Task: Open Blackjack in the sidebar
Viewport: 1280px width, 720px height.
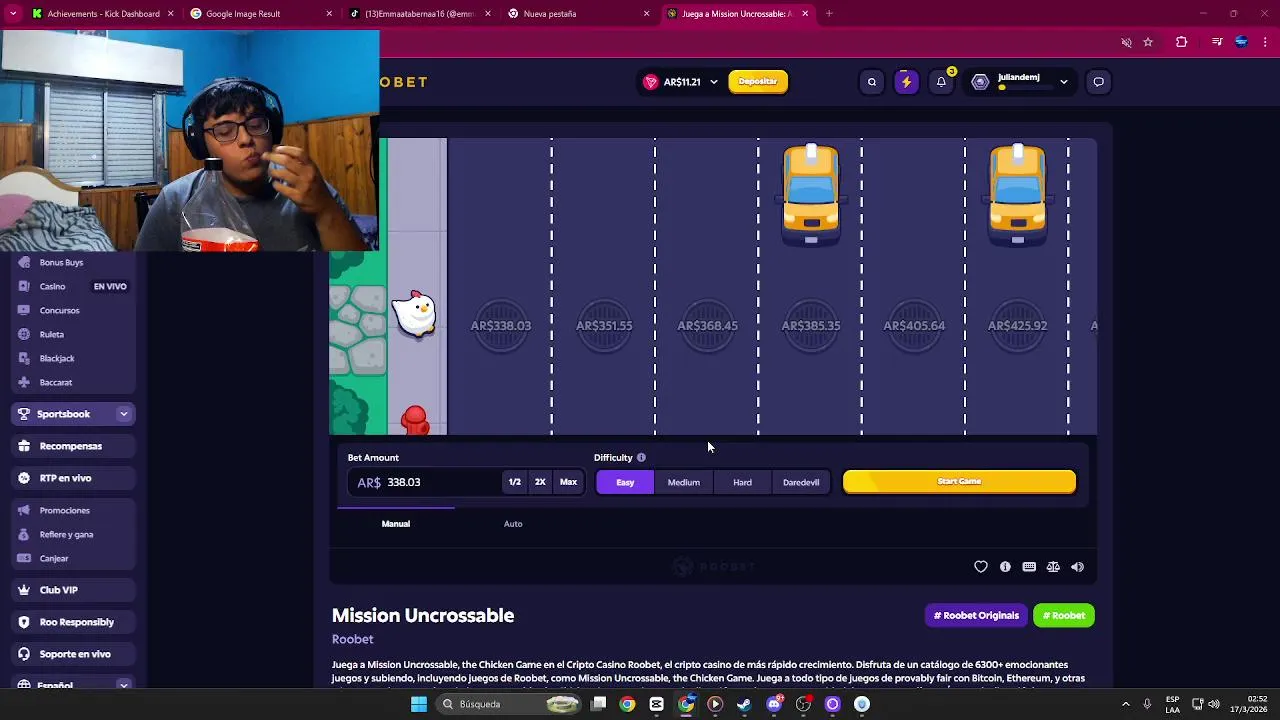Action: (x=57, y=358)
